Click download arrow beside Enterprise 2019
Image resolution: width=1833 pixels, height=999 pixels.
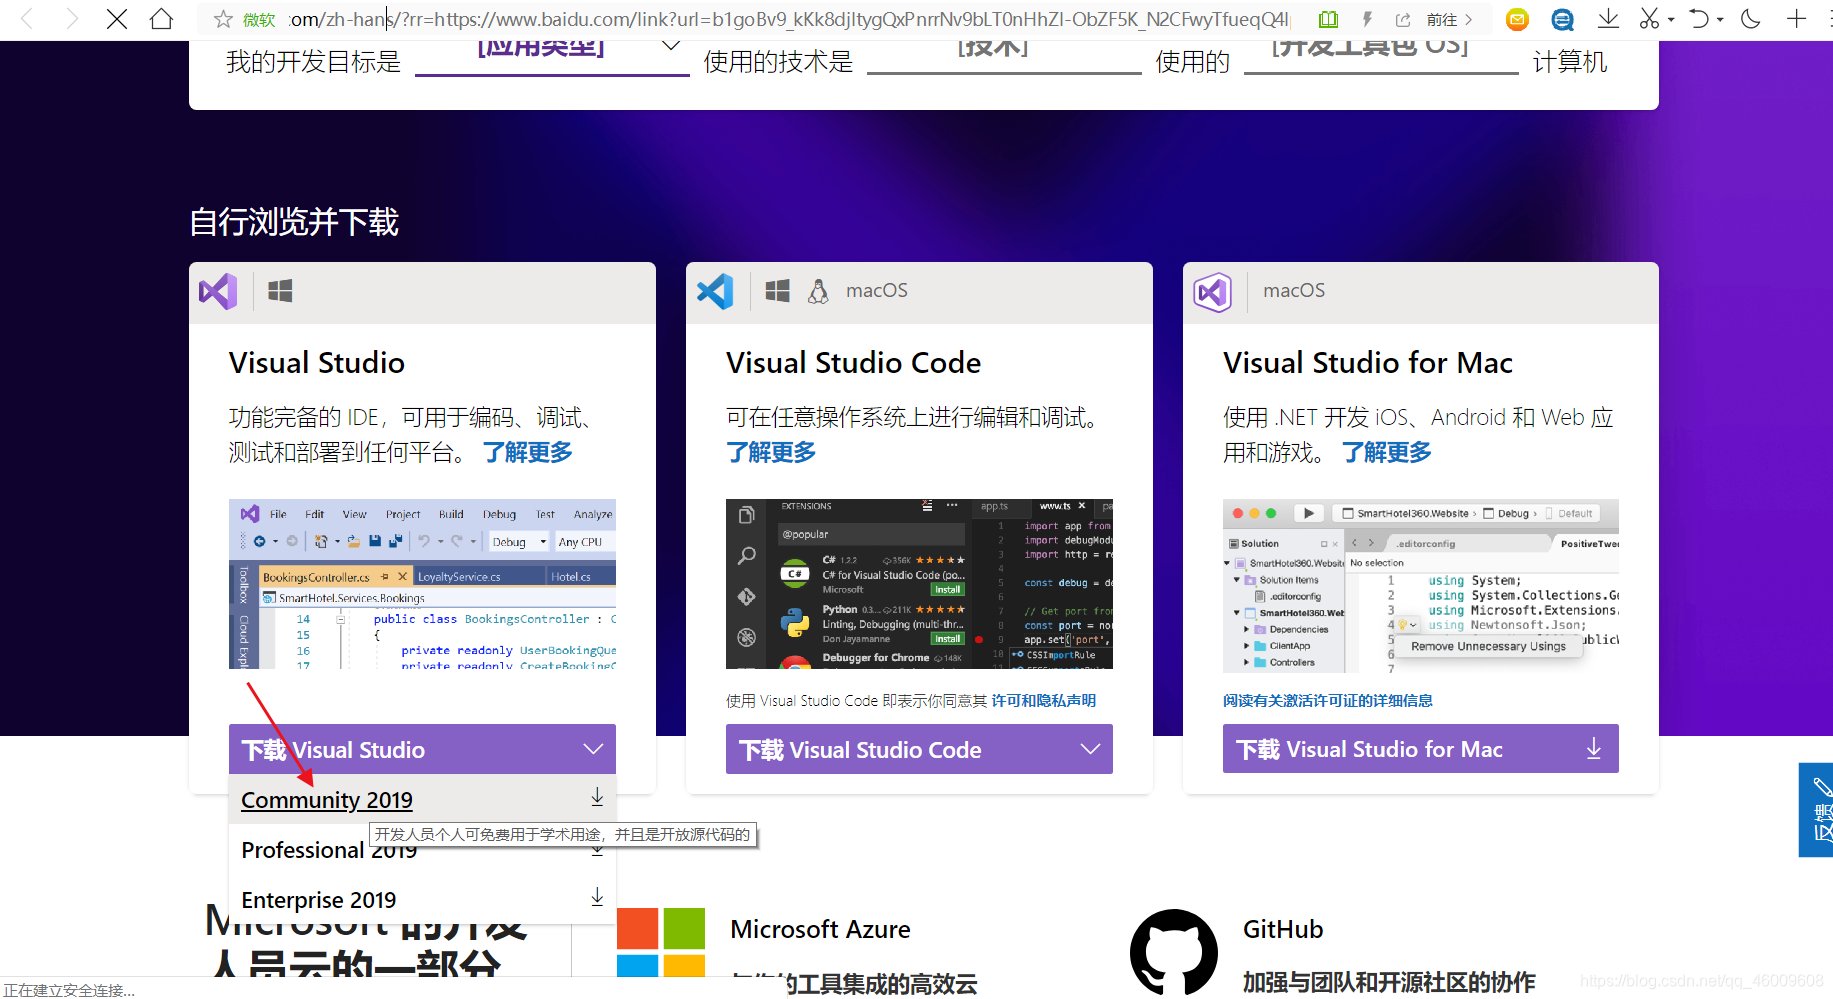point(597,897)
